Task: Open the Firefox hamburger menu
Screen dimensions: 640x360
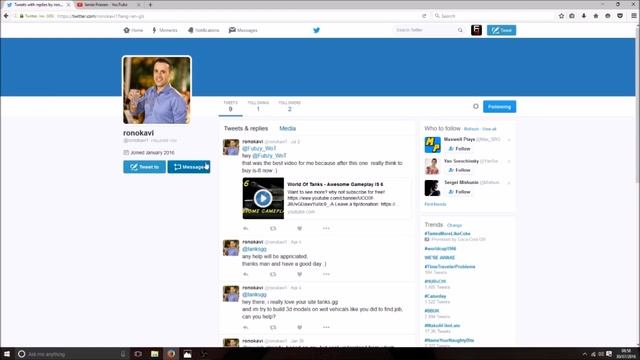Action: (633, 16)
